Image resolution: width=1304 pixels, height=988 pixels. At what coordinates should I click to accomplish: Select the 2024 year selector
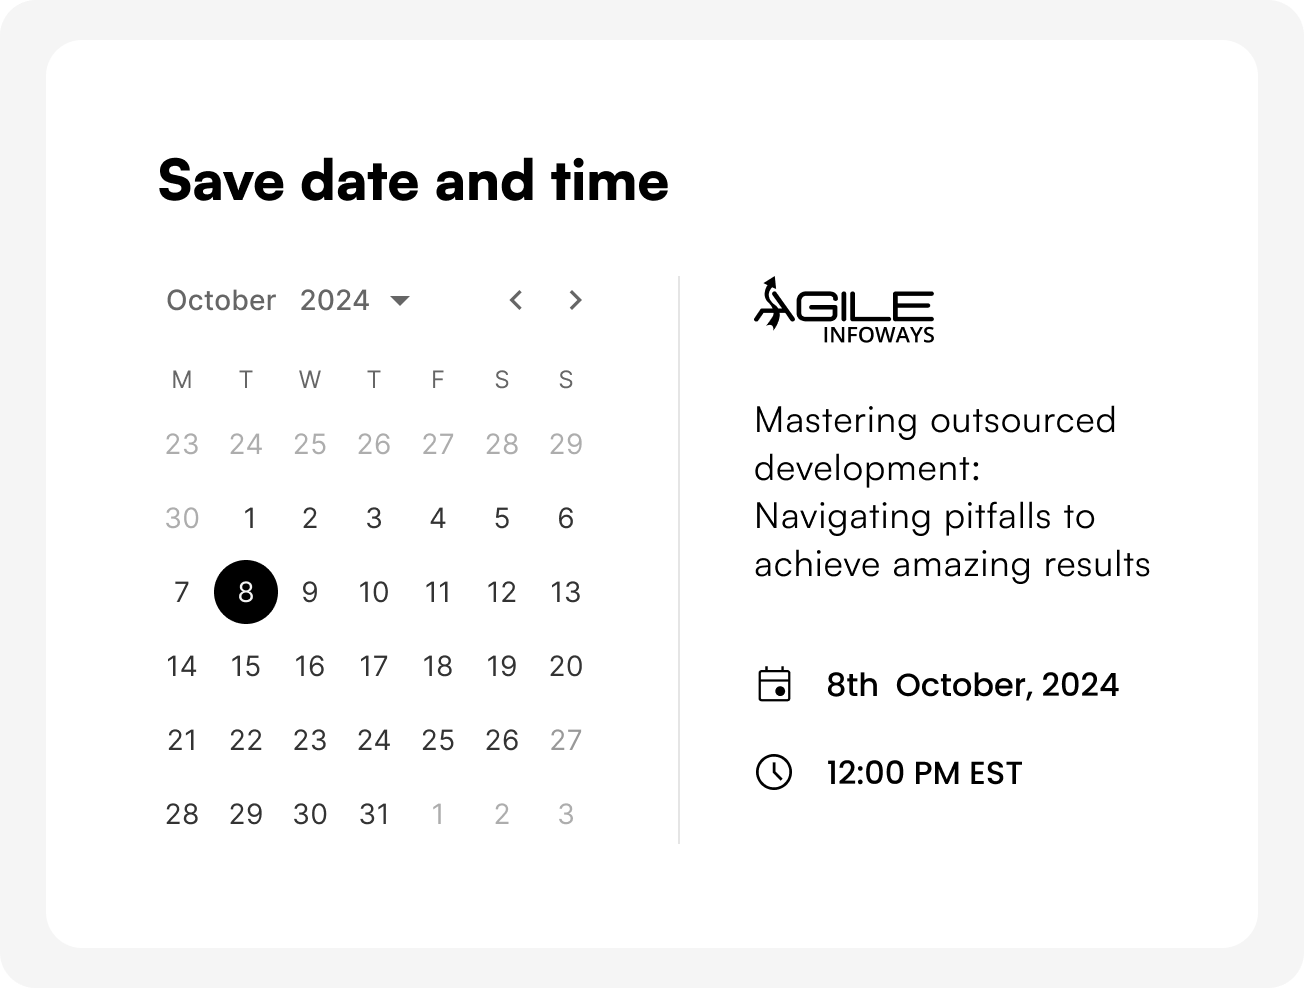pyautogui.click(x=335, y=300)
